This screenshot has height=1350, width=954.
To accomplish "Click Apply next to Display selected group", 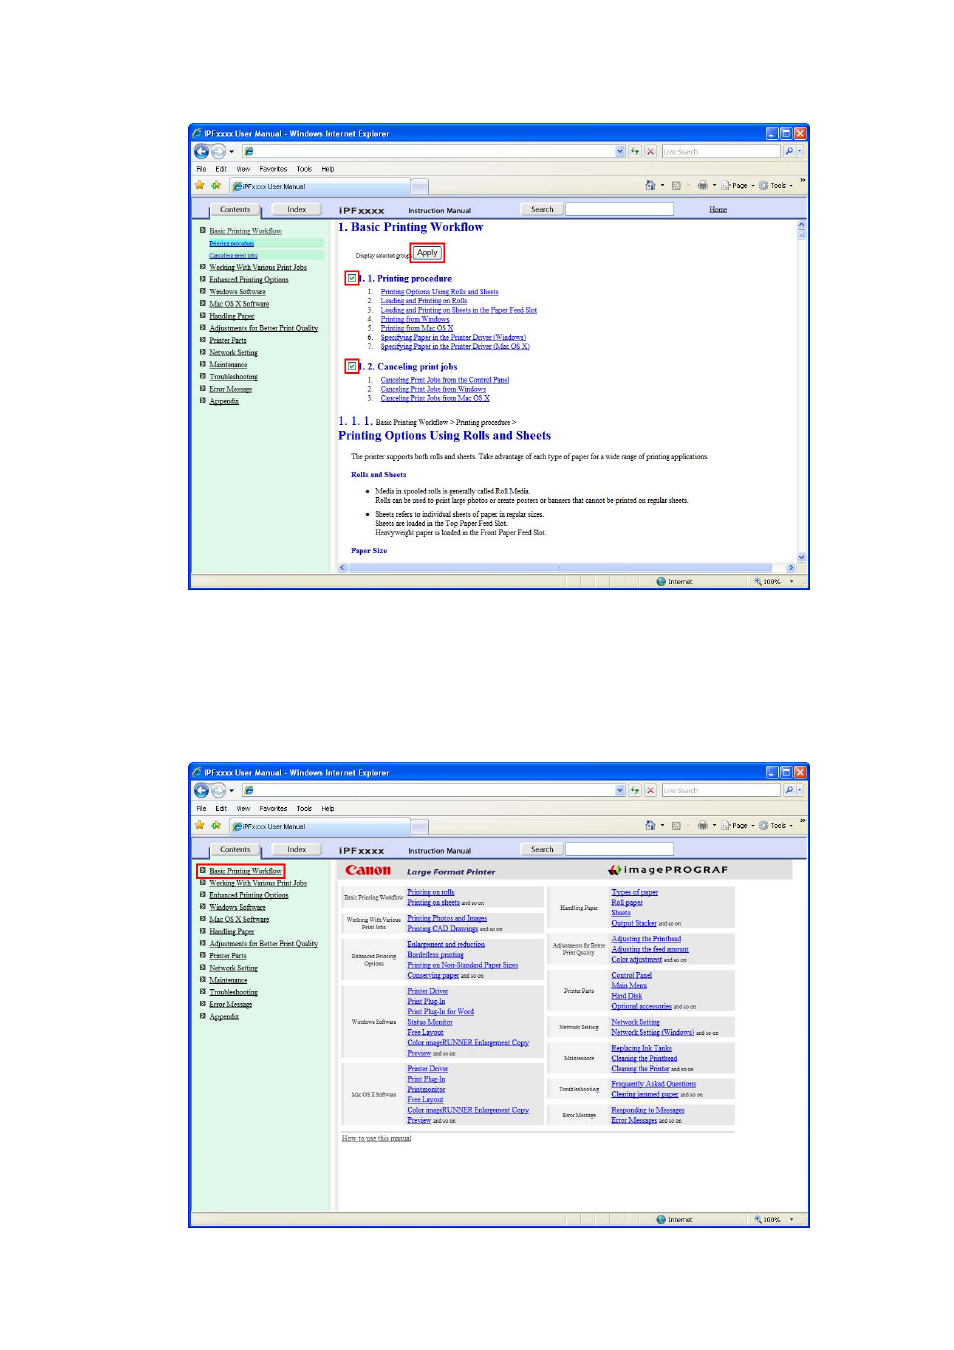I will pyautogui.click(x=427, y=253).
